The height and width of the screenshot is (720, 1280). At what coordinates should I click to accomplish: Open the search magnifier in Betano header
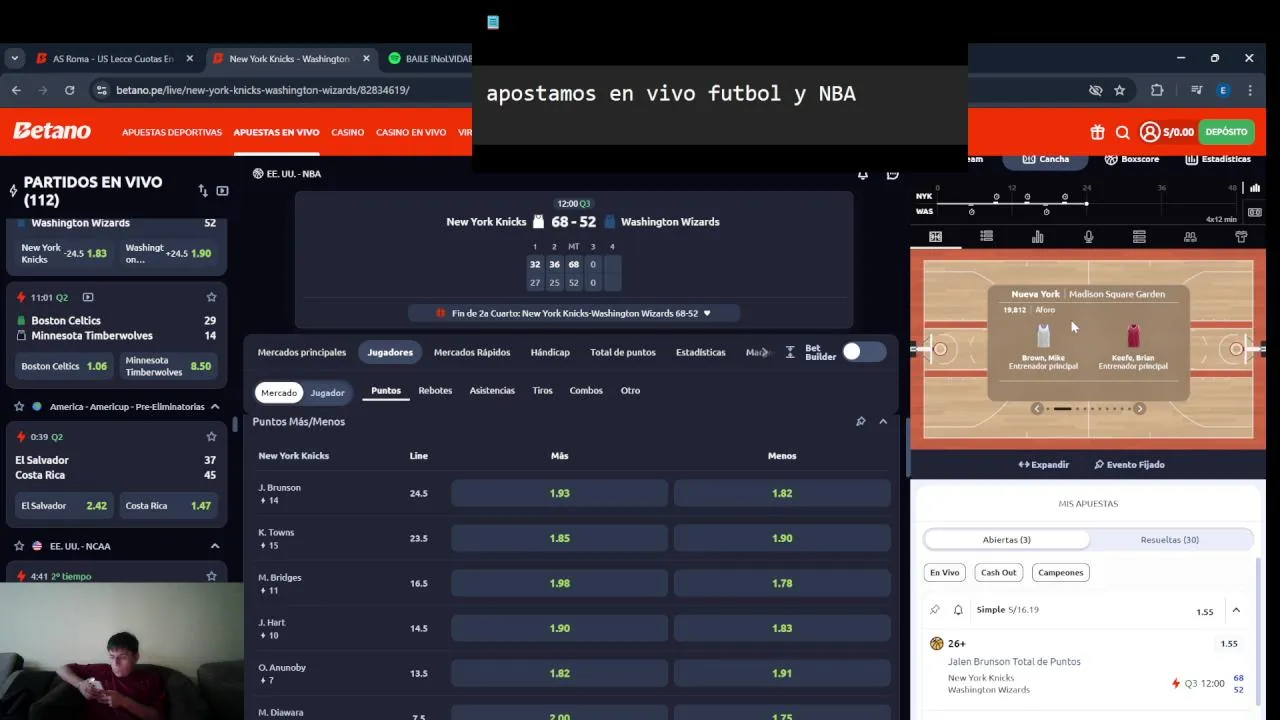coord(1122,132)
